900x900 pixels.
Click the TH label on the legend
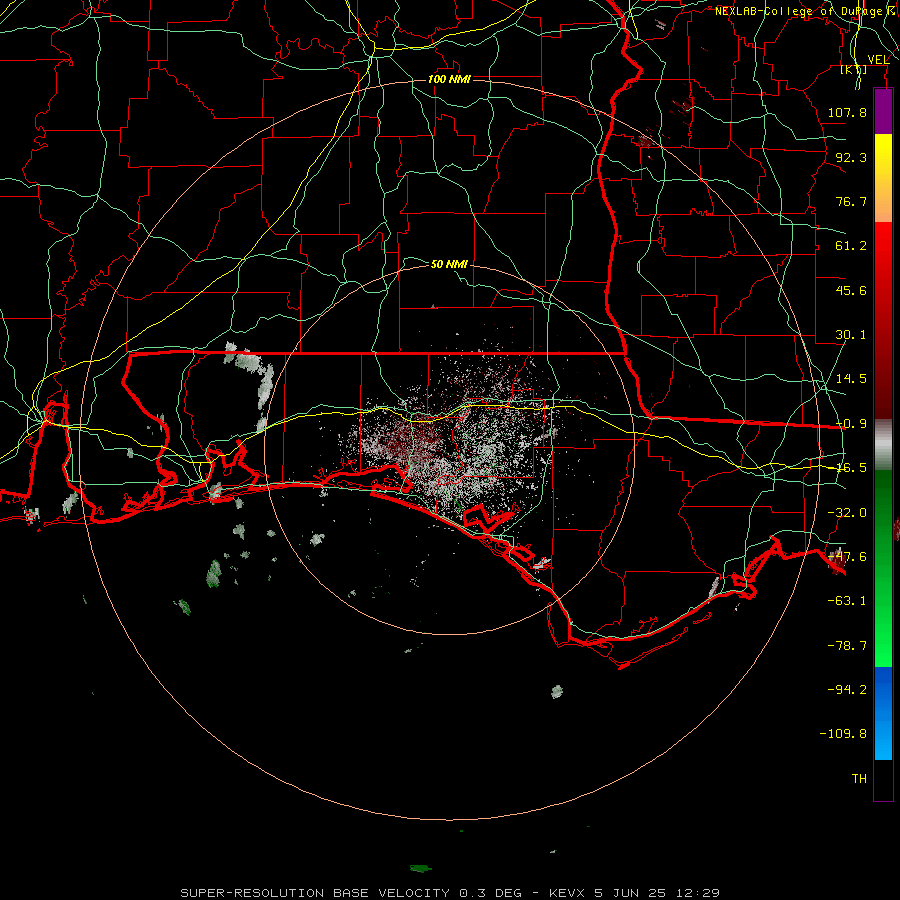[x=859, y=779]
